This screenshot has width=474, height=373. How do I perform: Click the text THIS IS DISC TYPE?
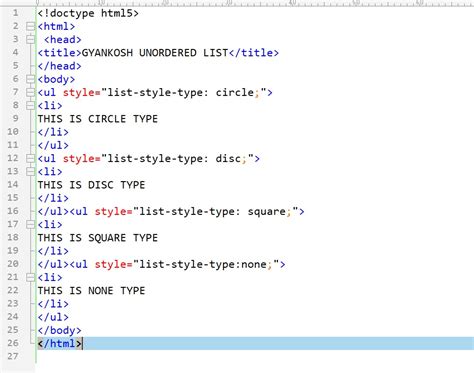pos(91,185)
